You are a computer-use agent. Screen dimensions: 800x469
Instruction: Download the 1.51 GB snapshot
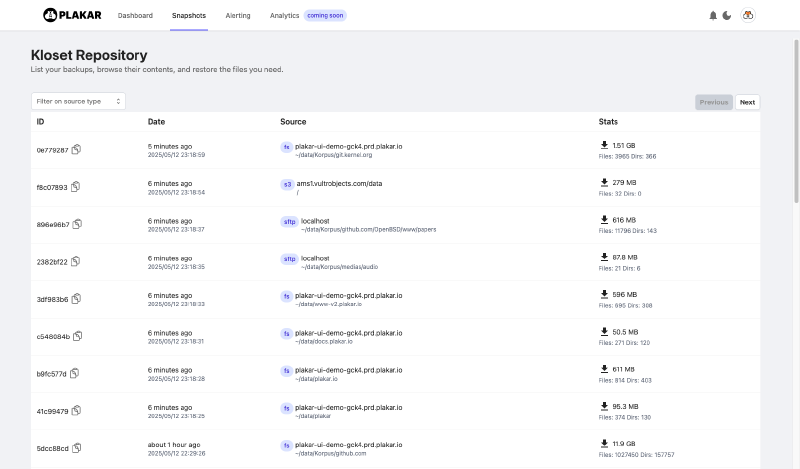(604, 145)
